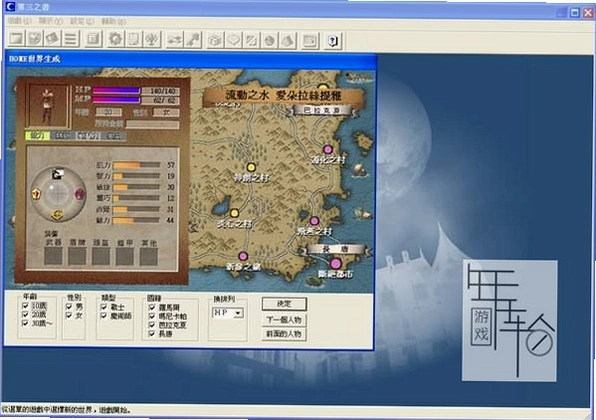This screenshot has width=596, height=420.
Task: Select the green 能力 tab in character panel
Action: coord(38,136)
